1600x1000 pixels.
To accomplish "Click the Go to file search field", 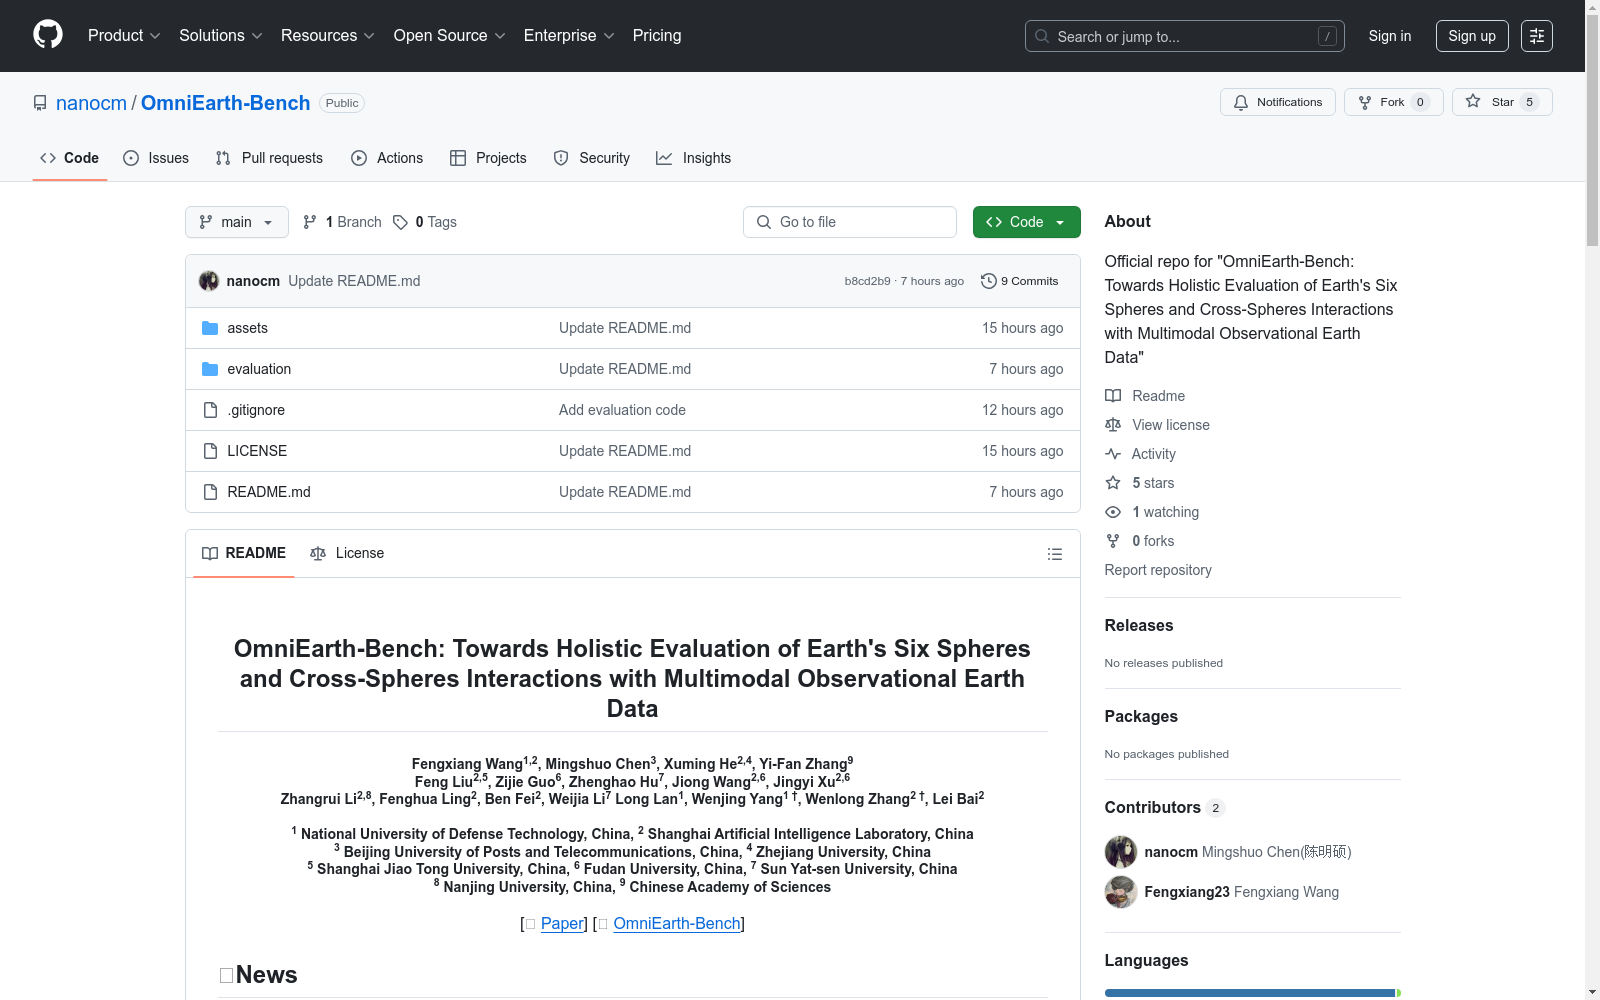I will click(850, 222).
